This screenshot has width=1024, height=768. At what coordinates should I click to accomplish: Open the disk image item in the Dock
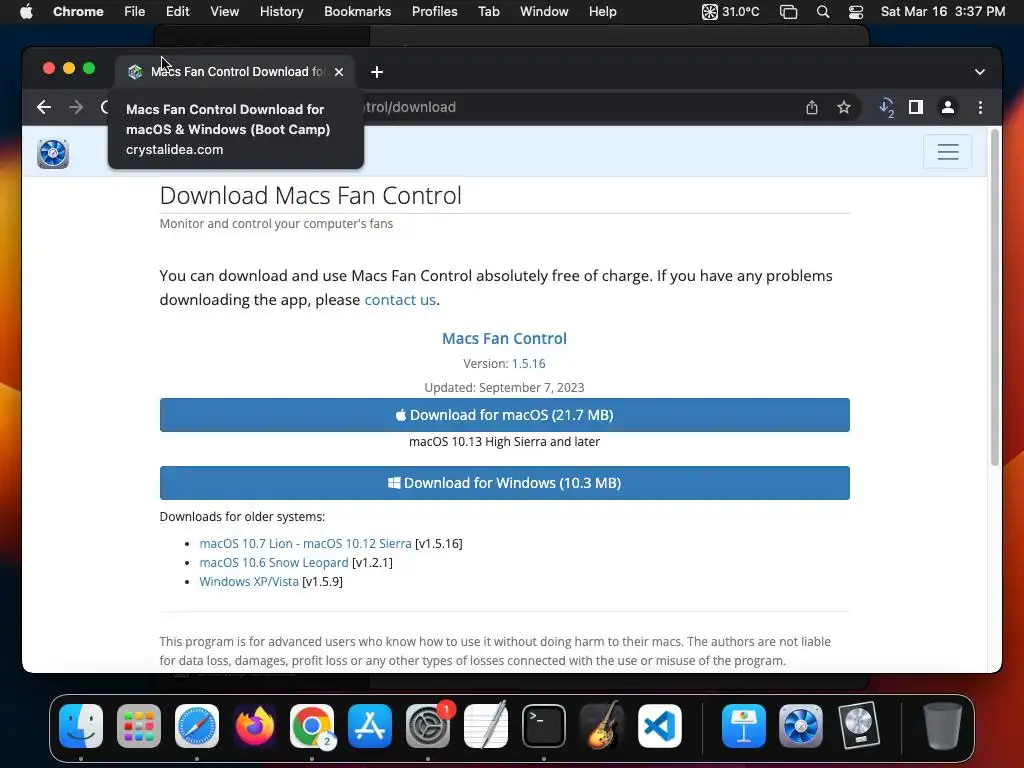click(859, 726)
